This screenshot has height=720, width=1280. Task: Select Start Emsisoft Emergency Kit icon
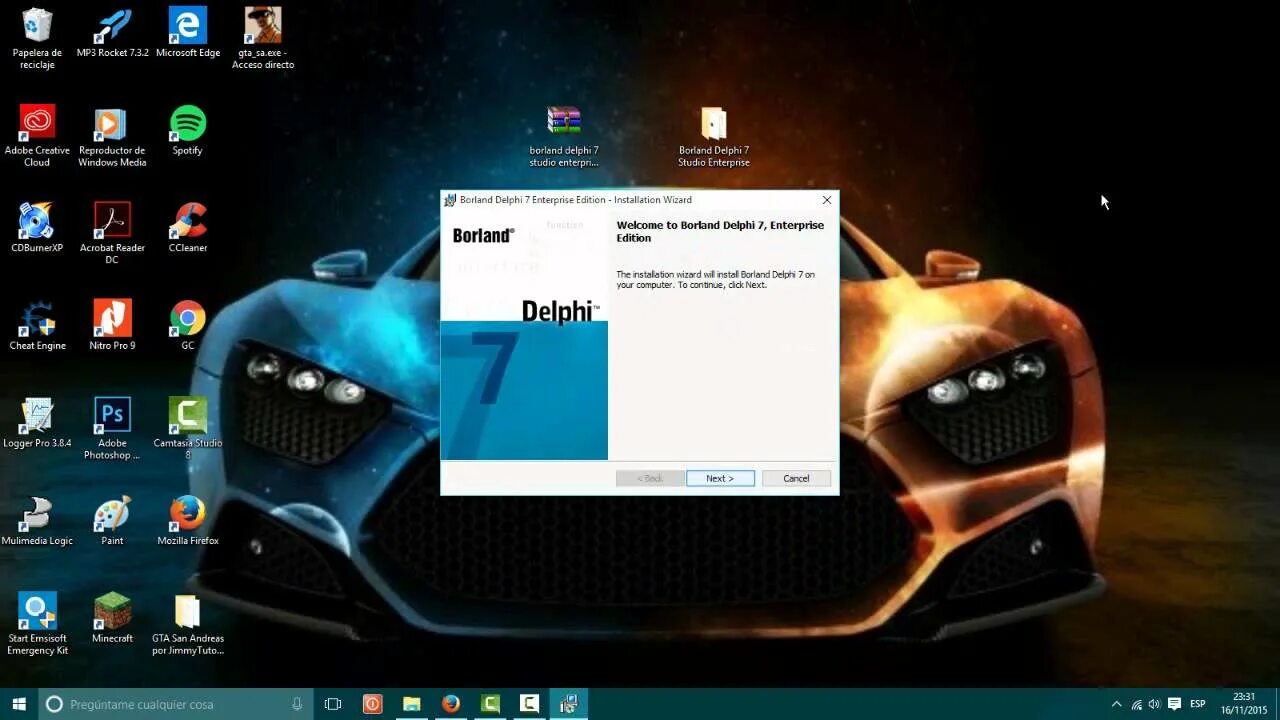pos(37,624)
